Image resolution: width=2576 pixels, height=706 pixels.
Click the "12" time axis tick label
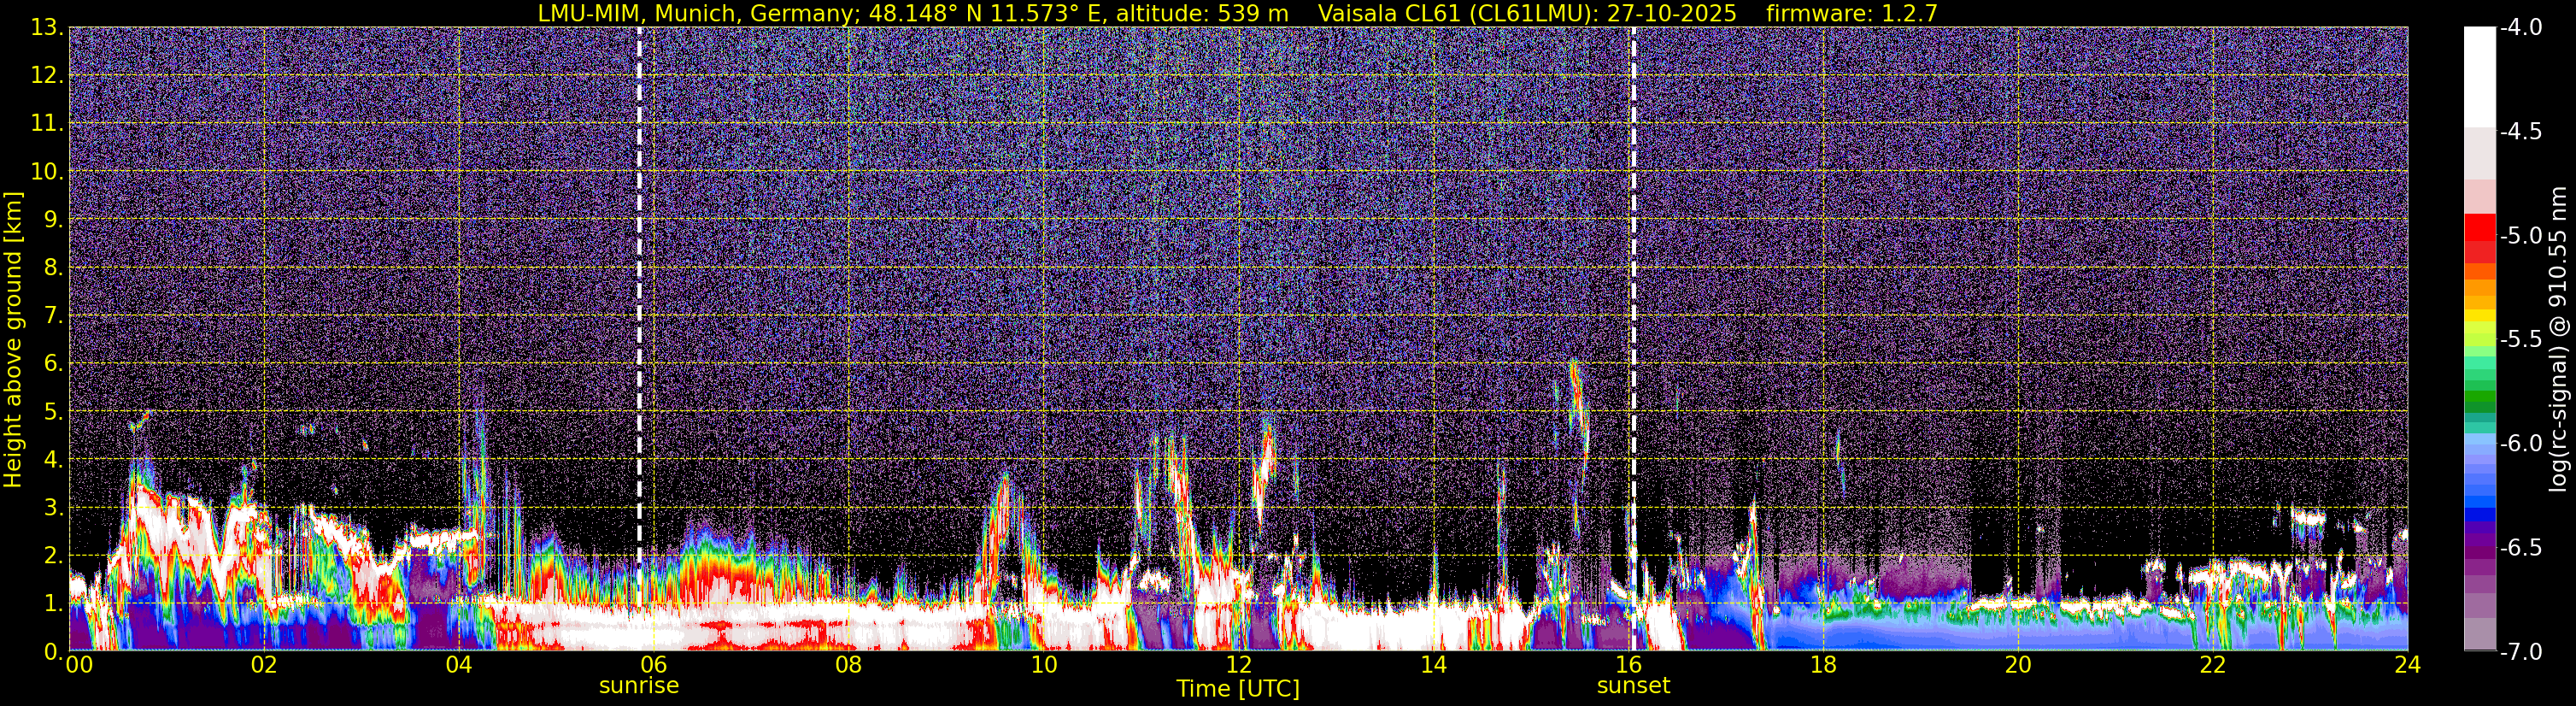pos(1238,665)
